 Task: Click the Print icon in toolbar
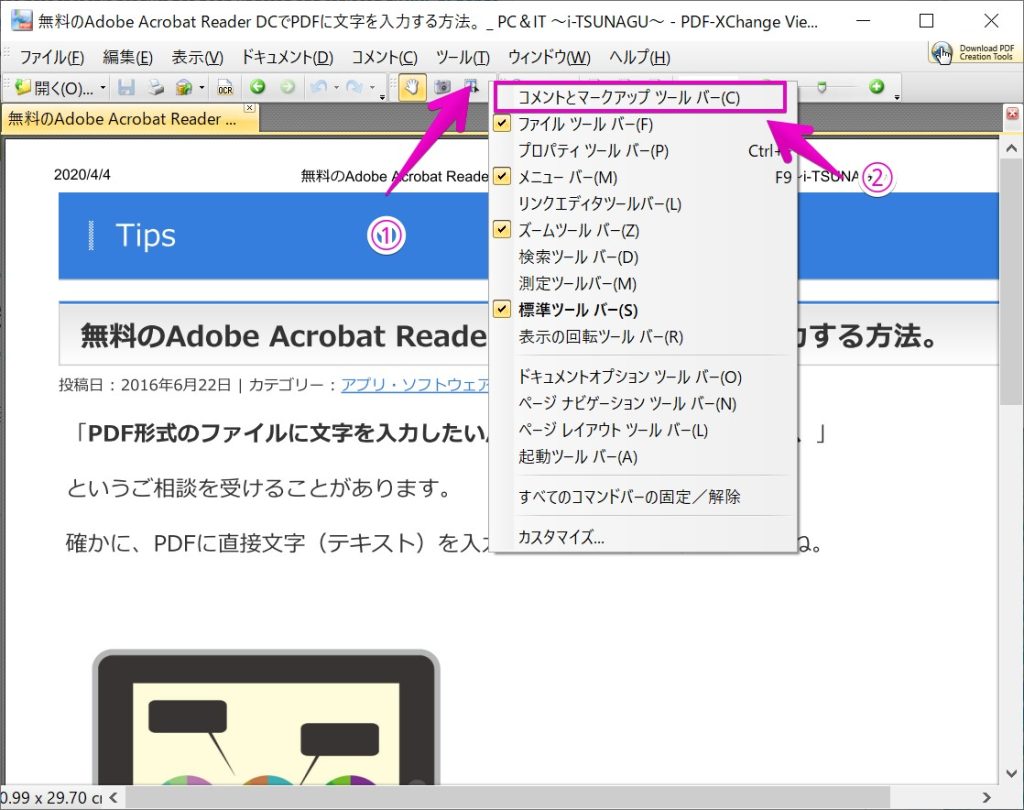point(155,87)
